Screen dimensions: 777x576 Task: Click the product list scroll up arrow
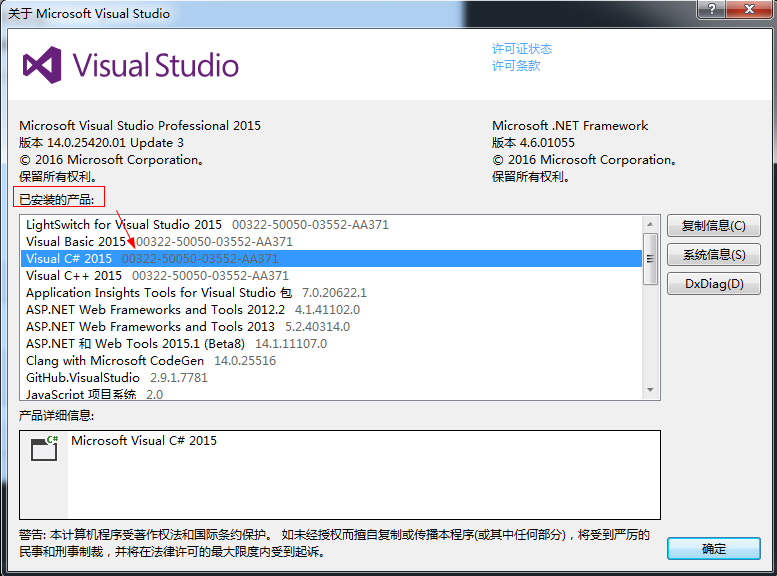click(650, 225)
